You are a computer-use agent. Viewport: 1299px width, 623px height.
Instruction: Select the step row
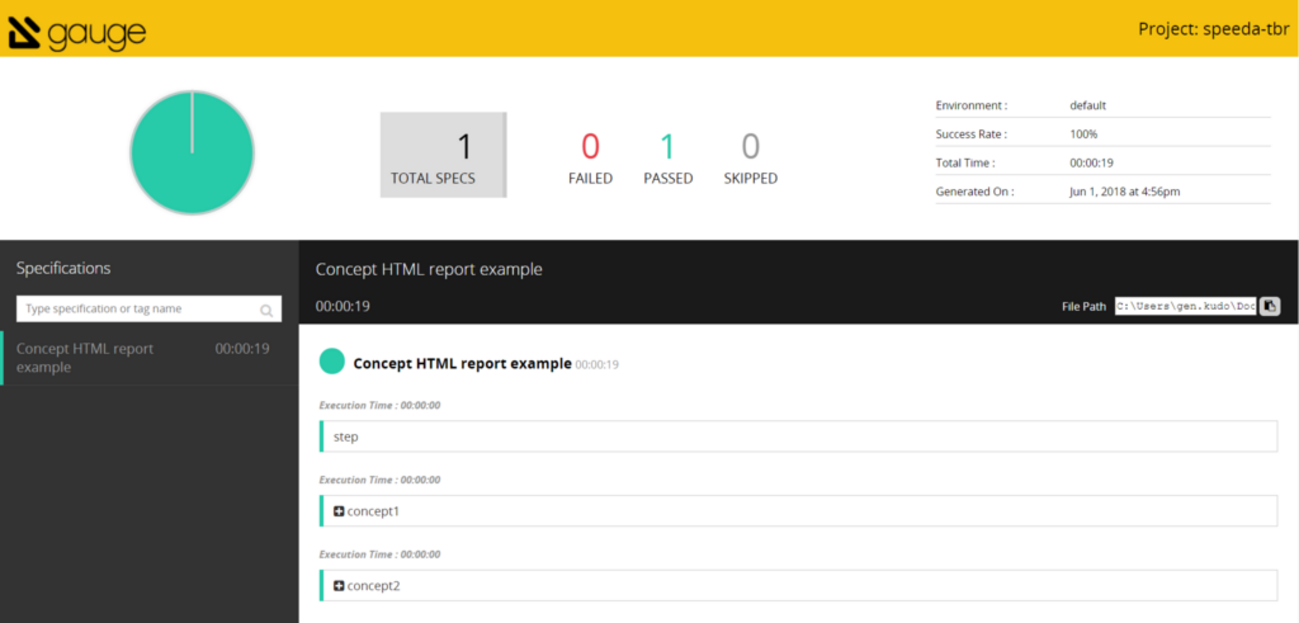[x=798, y=437]
